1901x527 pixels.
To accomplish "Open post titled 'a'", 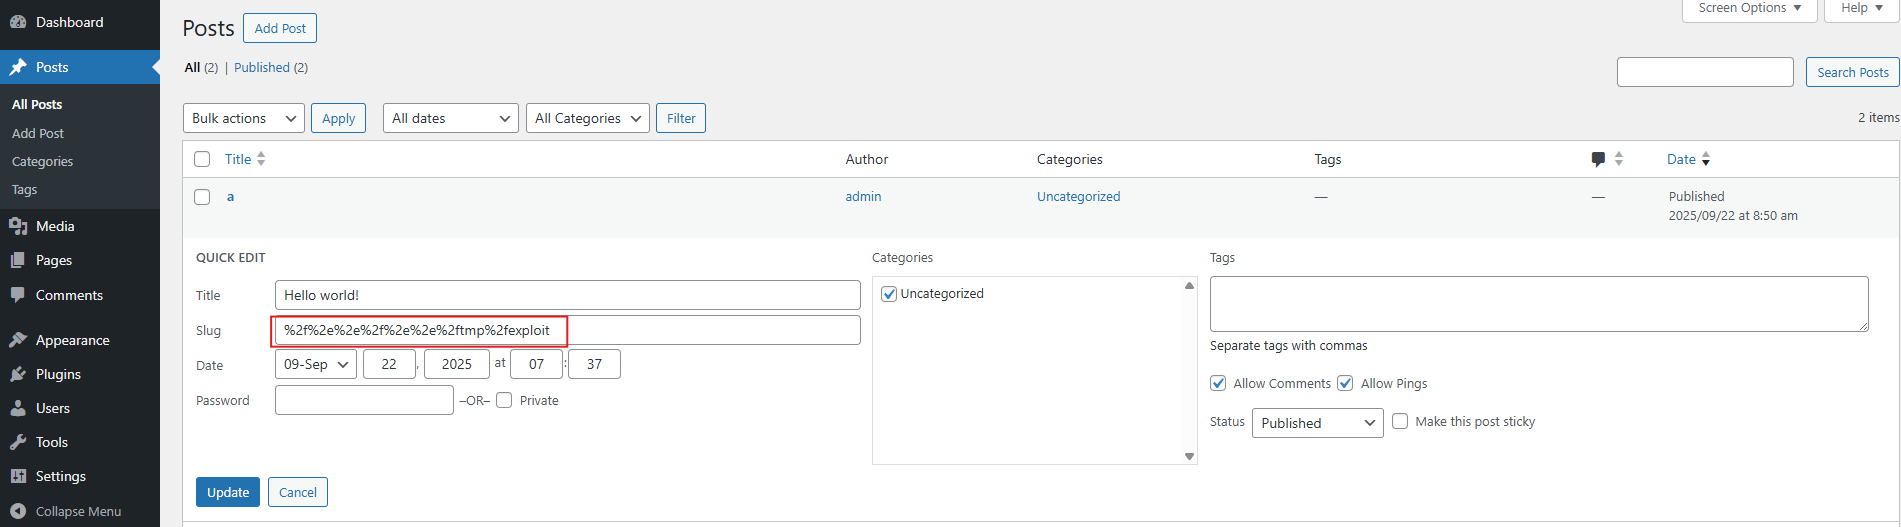I will click(230, 196).
